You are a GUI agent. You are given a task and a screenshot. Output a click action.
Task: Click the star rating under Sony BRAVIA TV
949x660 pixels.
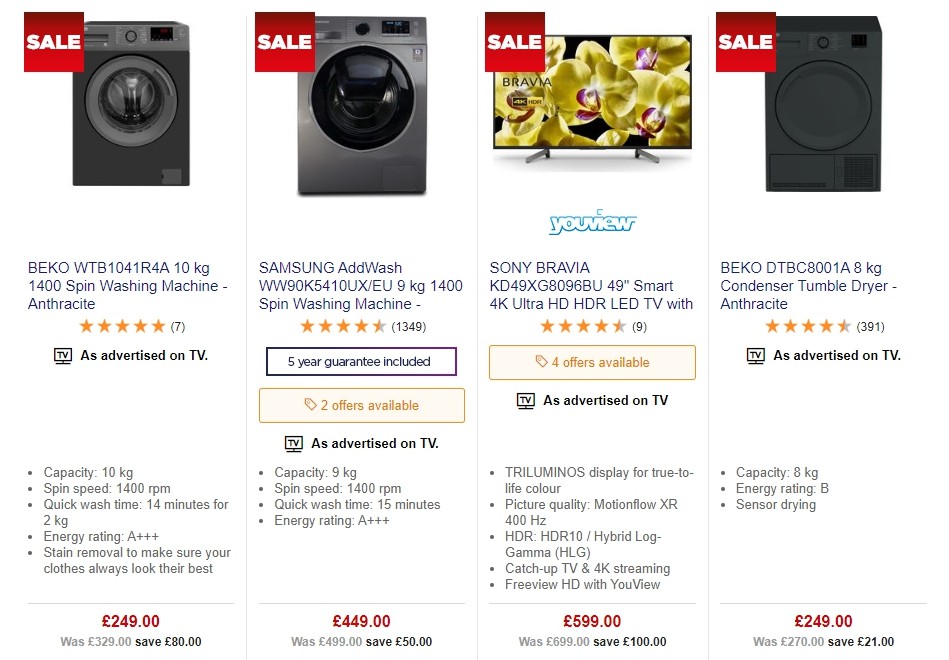(x=580, y=325)
